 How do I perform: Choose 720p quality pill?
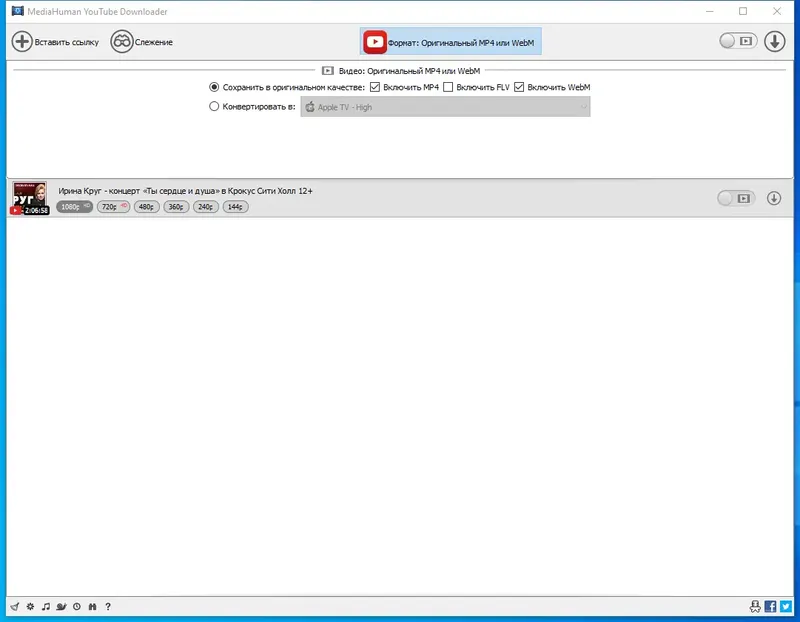(113, 207)
